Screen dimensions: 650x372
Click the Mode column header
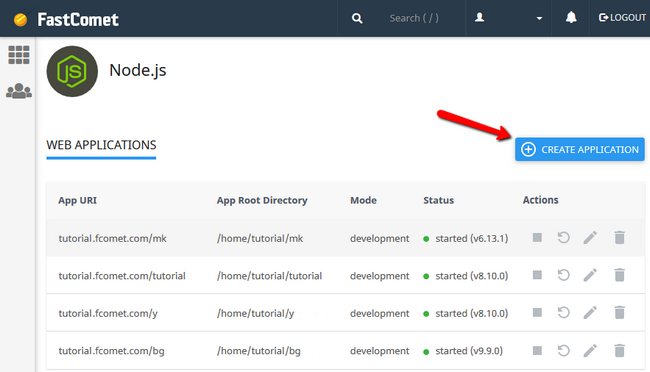click(364, 200)
